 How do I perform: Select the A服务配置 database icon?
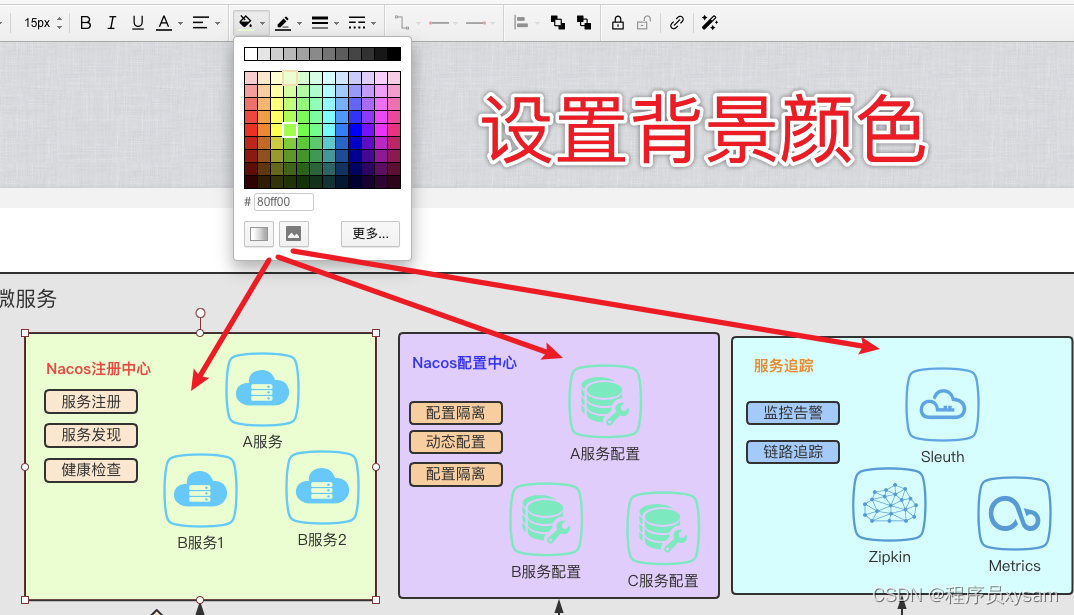605,401
